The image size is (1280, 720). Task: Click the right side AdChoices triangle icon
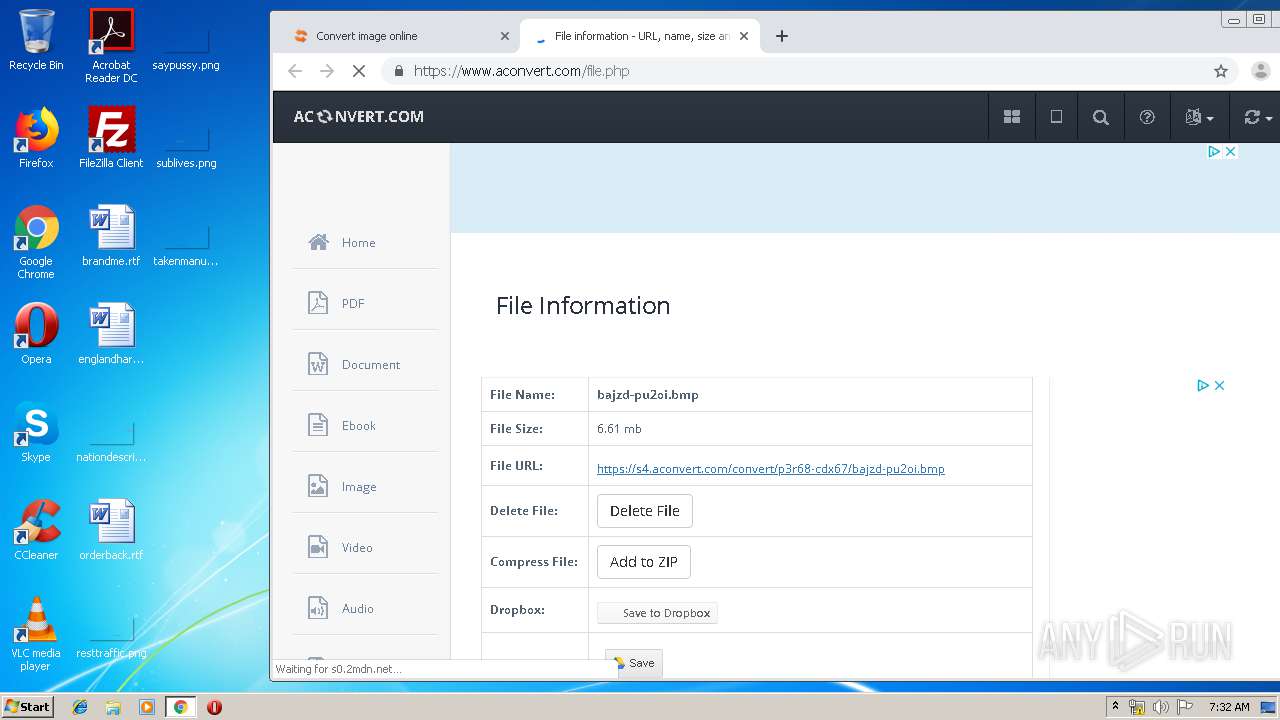[1203, 386]
